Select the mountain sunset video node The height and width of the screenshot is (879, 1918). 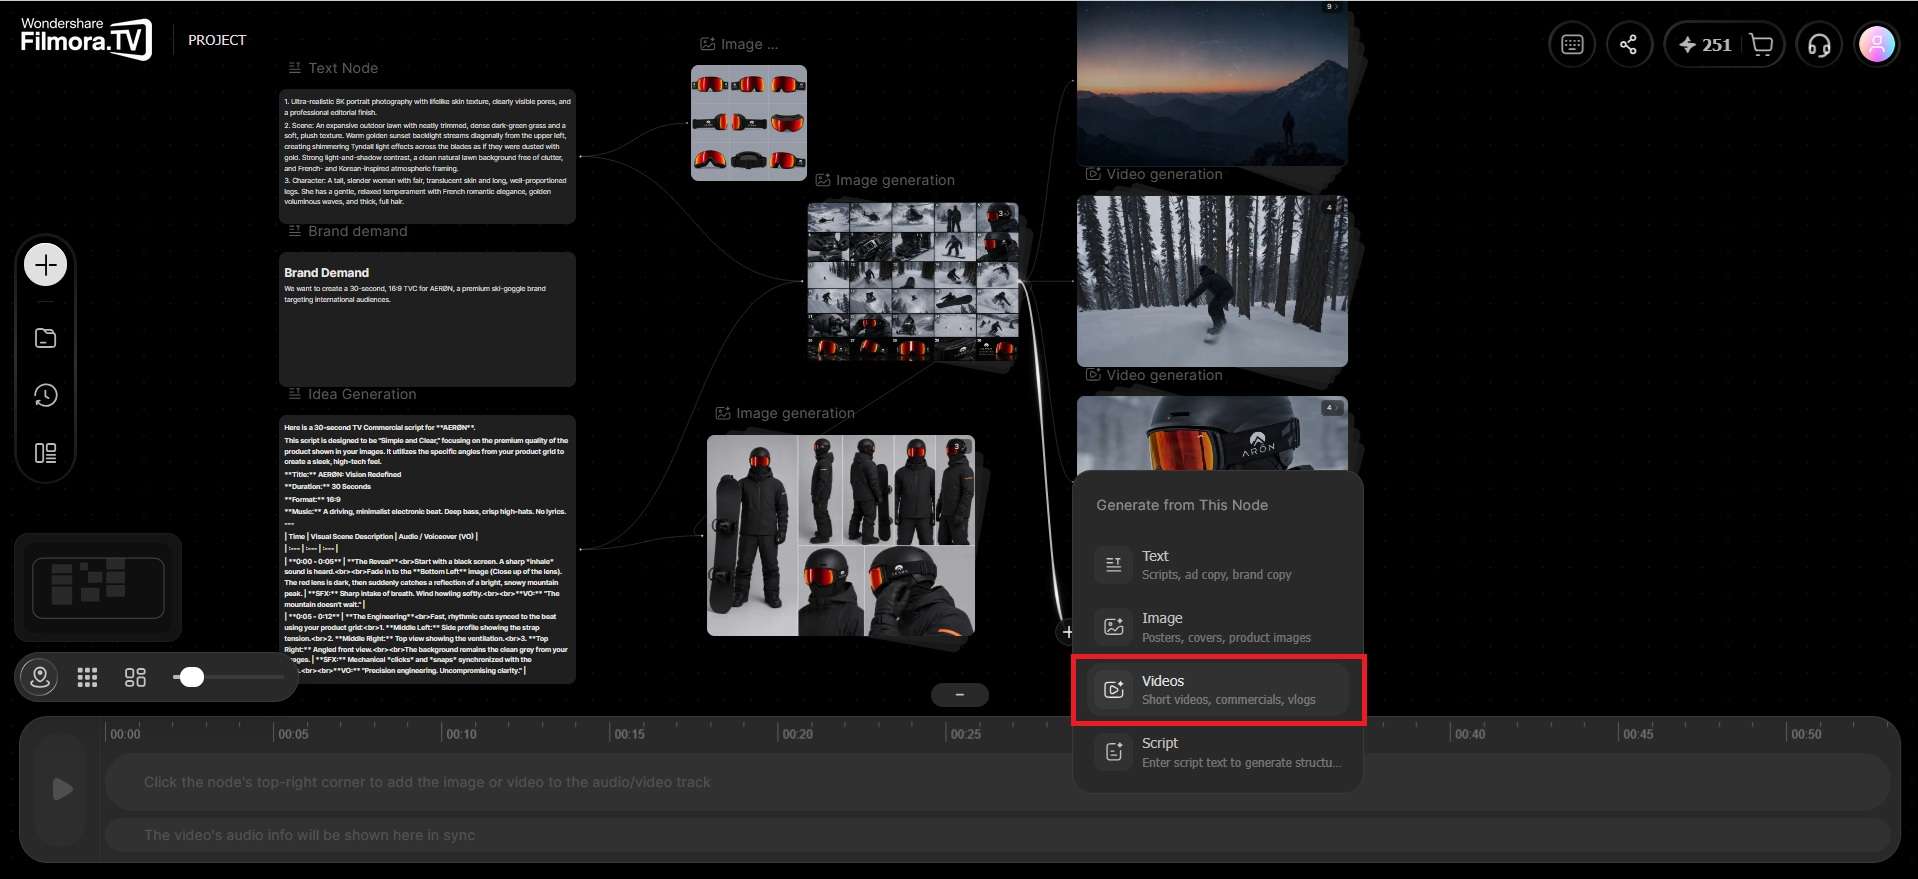pyautogui.click(x=1212, y=83)
